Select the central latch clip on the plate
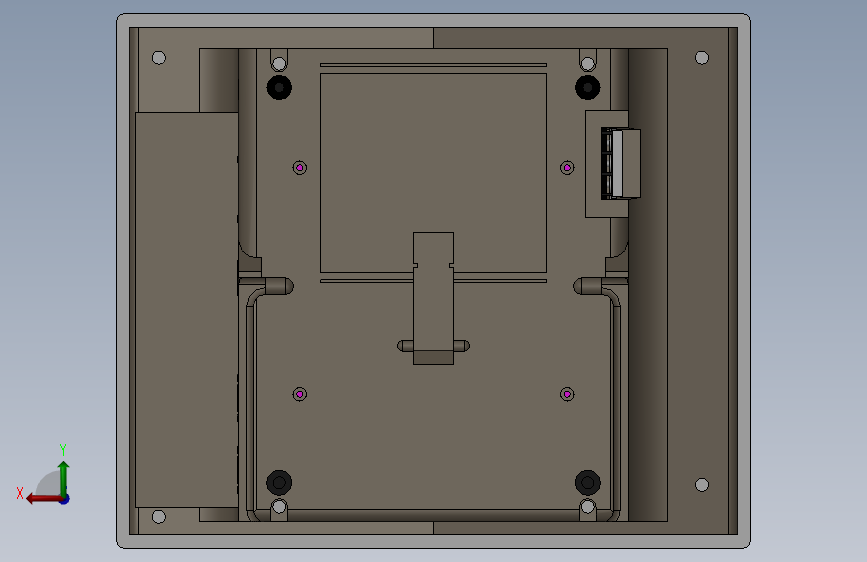This screenshot has width=867, height=562. [434, 299]
